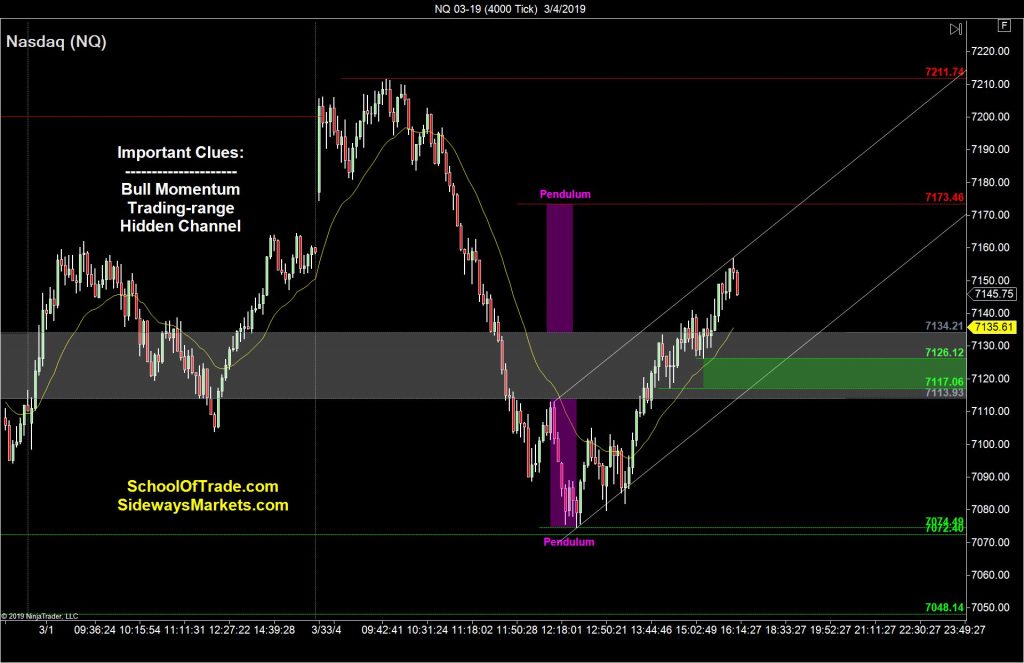Click the 7145.75 current price marker
1024x663 pixels.
[x=994, y=294]
